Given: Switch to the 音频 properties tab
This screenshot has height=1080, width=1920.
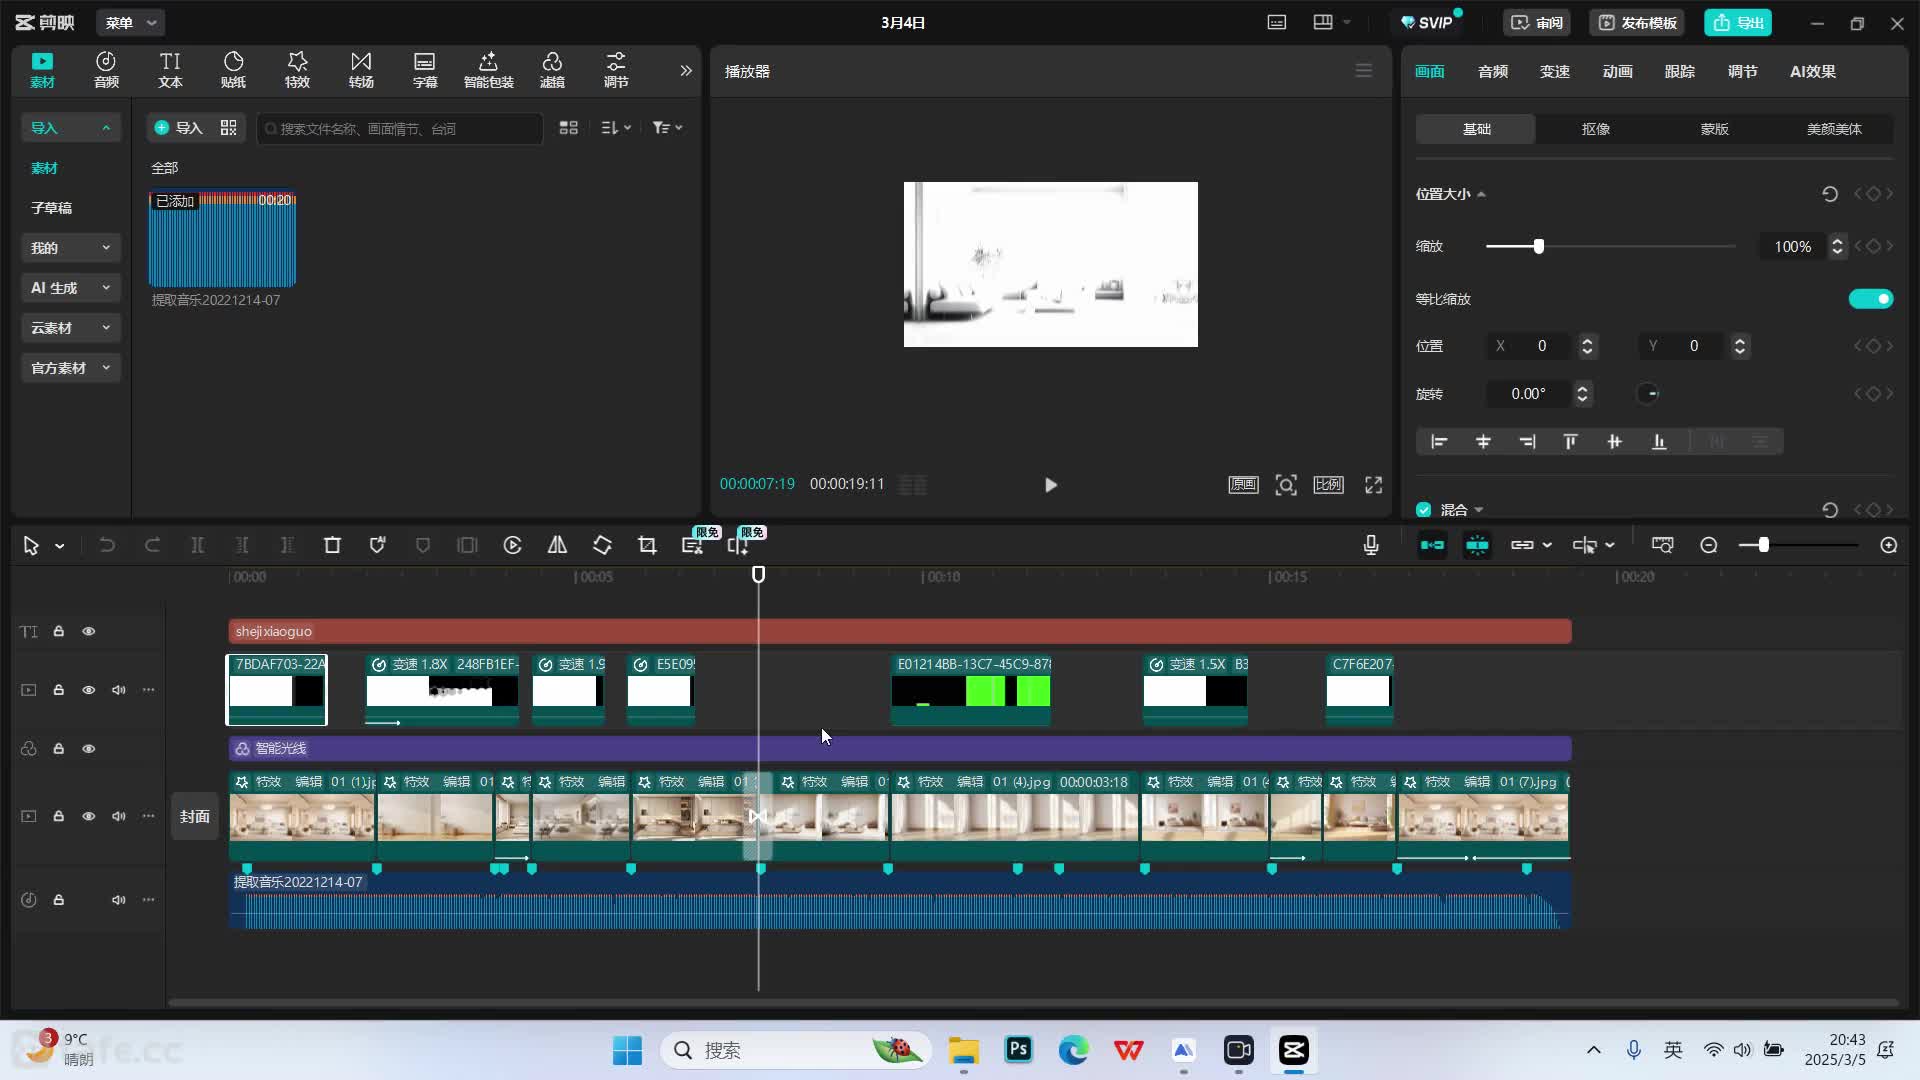Looking at the screenshot, I should coord(1492,72).
